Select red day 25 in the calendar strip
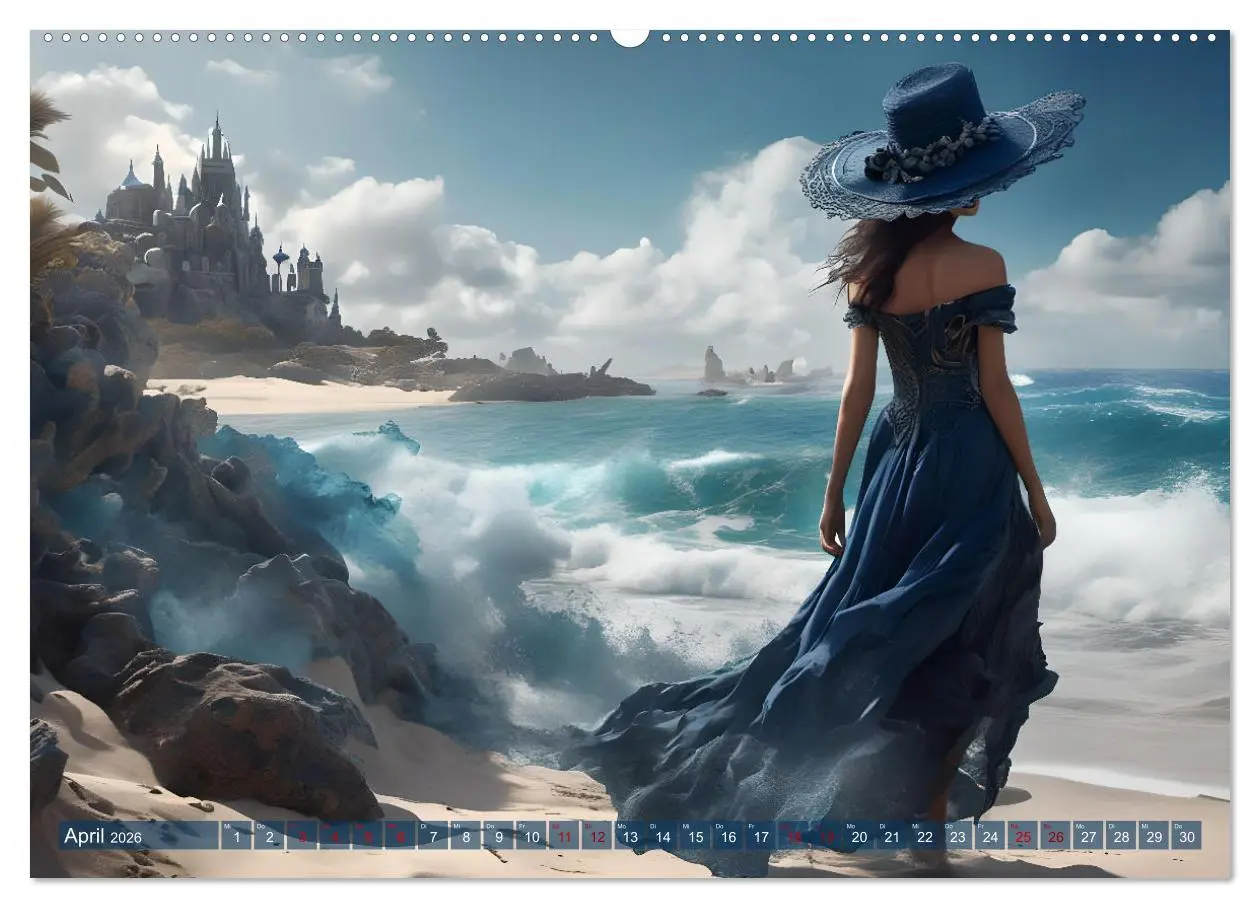The image size is (1260, 908). point(1022,836)
